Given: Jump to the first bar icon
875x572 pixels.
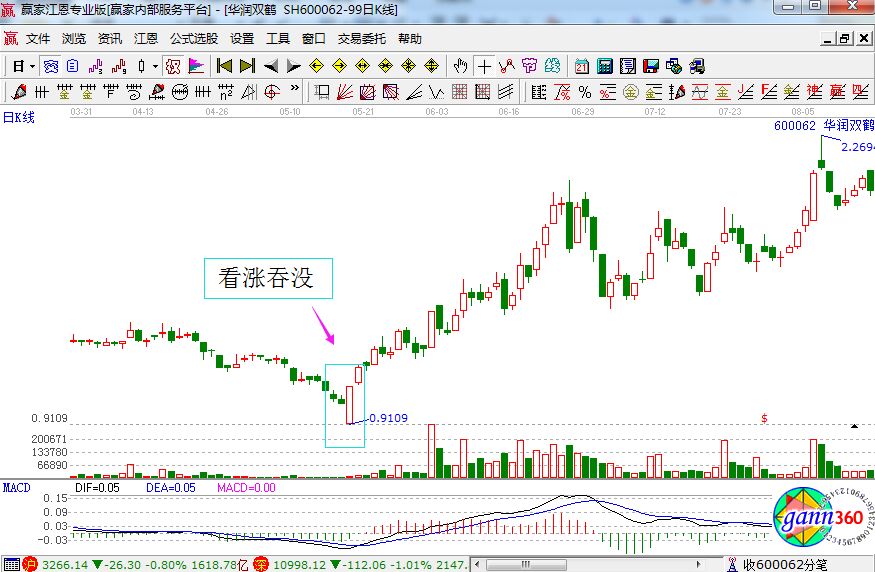Looking at the screenshot, I should click(x=225, y=66).
